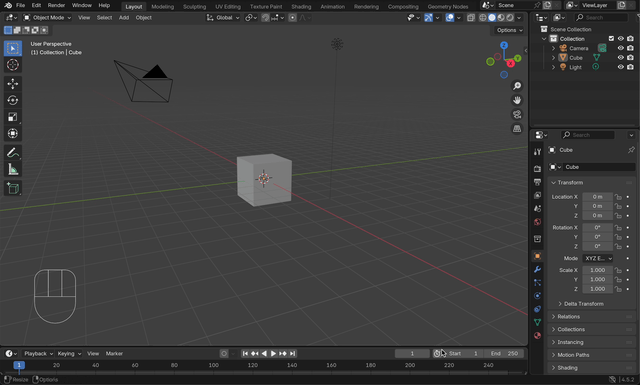Viewport: 640px width, 385px height.
Task: Switch perspective/orthographic grid icon
Action: [517, 129]
